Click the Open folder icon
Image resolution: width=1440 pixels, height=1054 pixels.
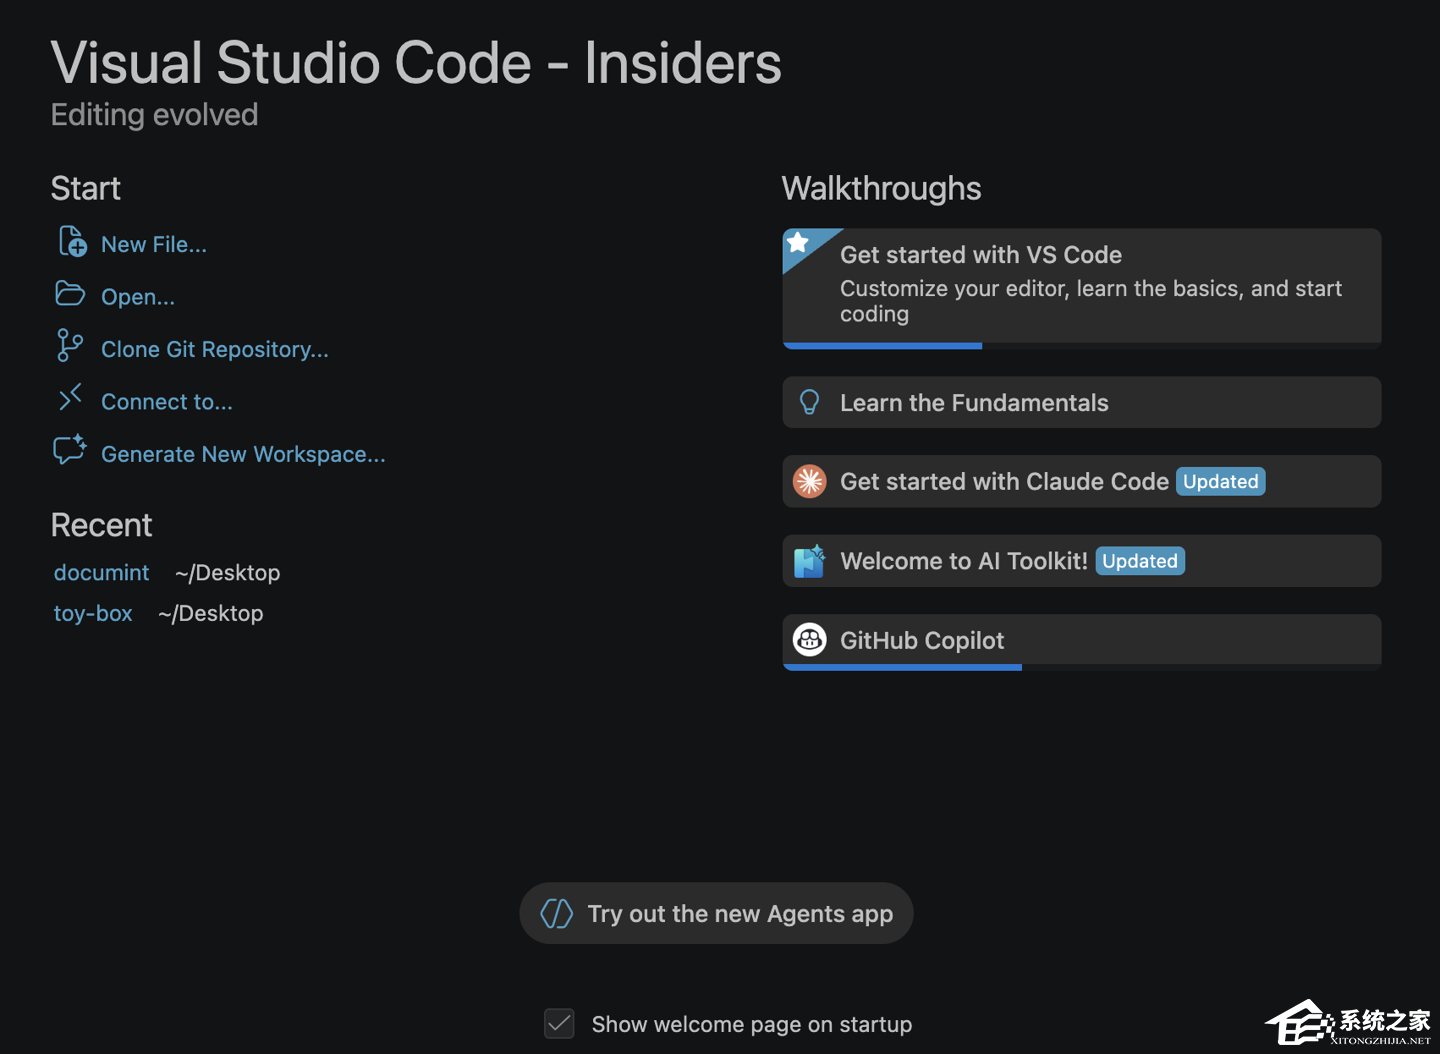tap(70, 294)
